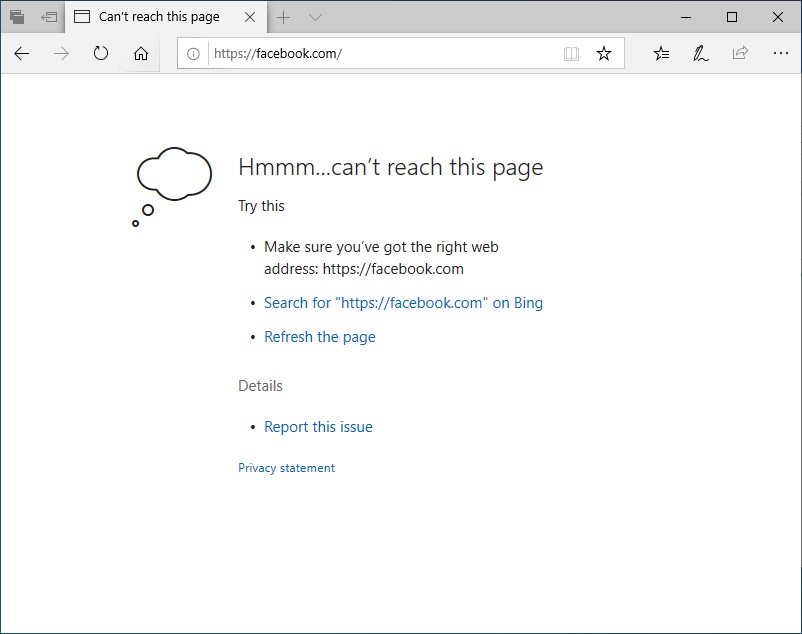
Task: Open a new tab with plus button
Action: coord(283,17)
